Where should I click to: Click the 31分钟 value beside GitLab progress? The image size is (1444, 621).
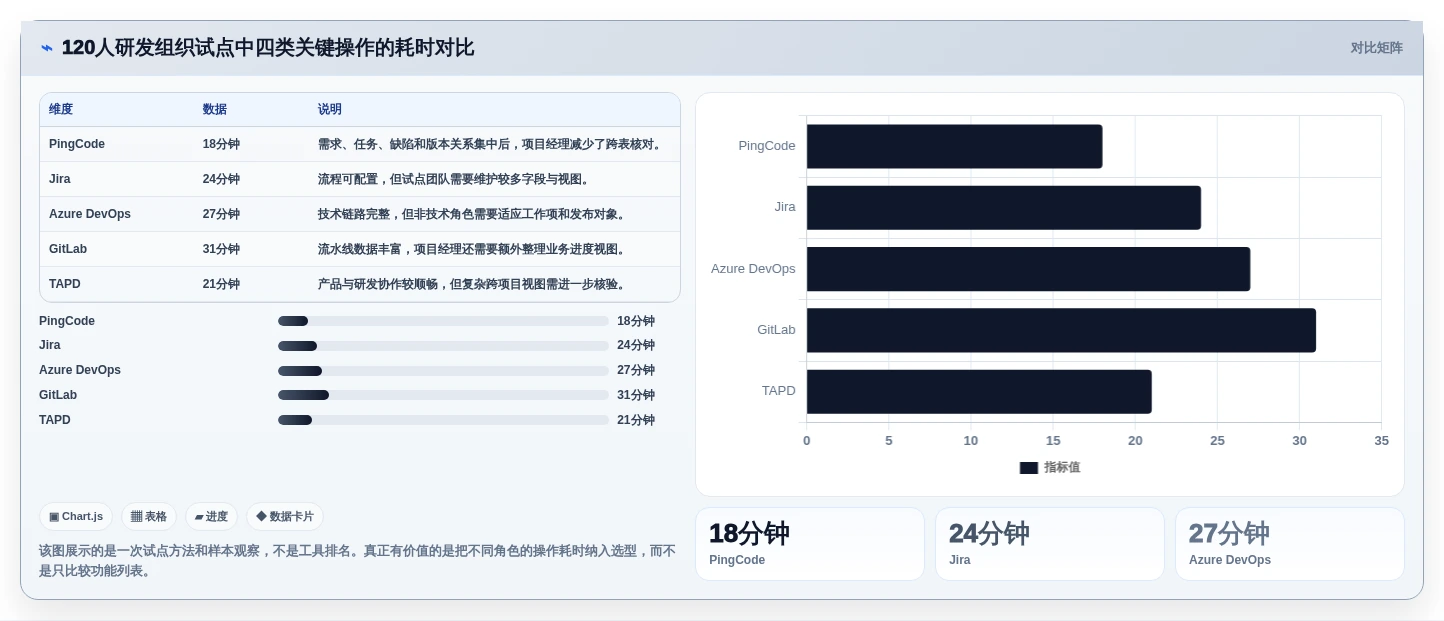636,395
